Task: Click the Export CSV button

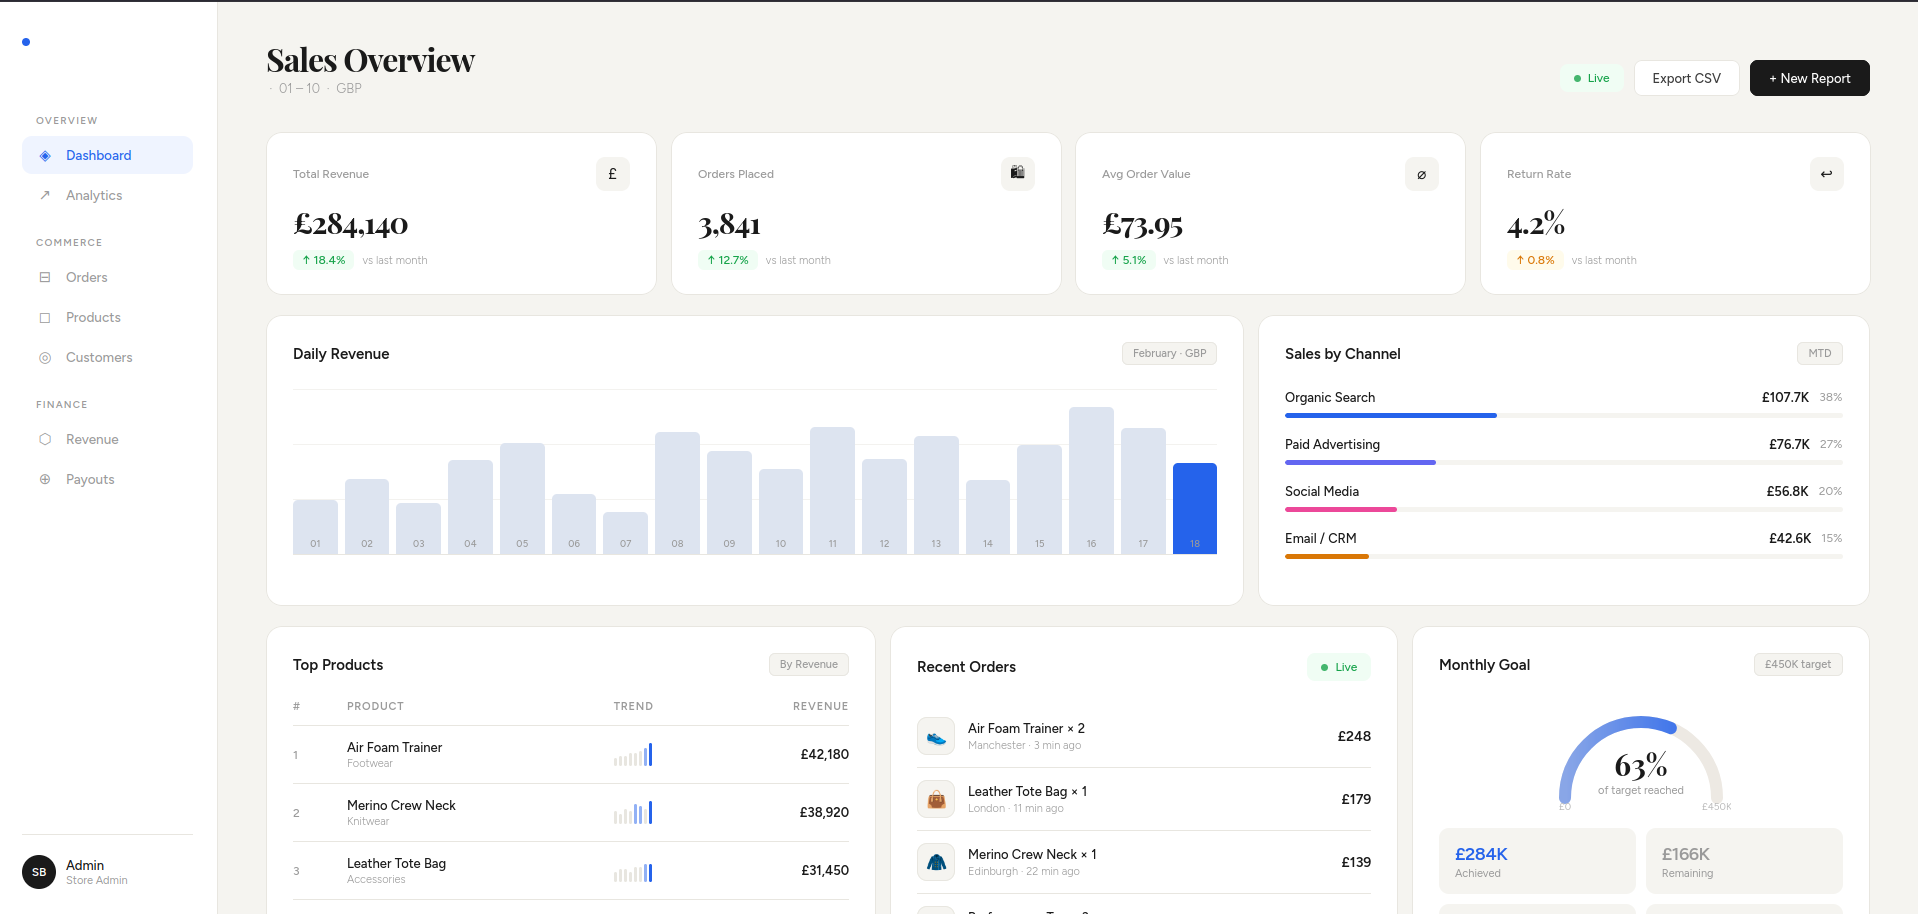Action: 1685,77
